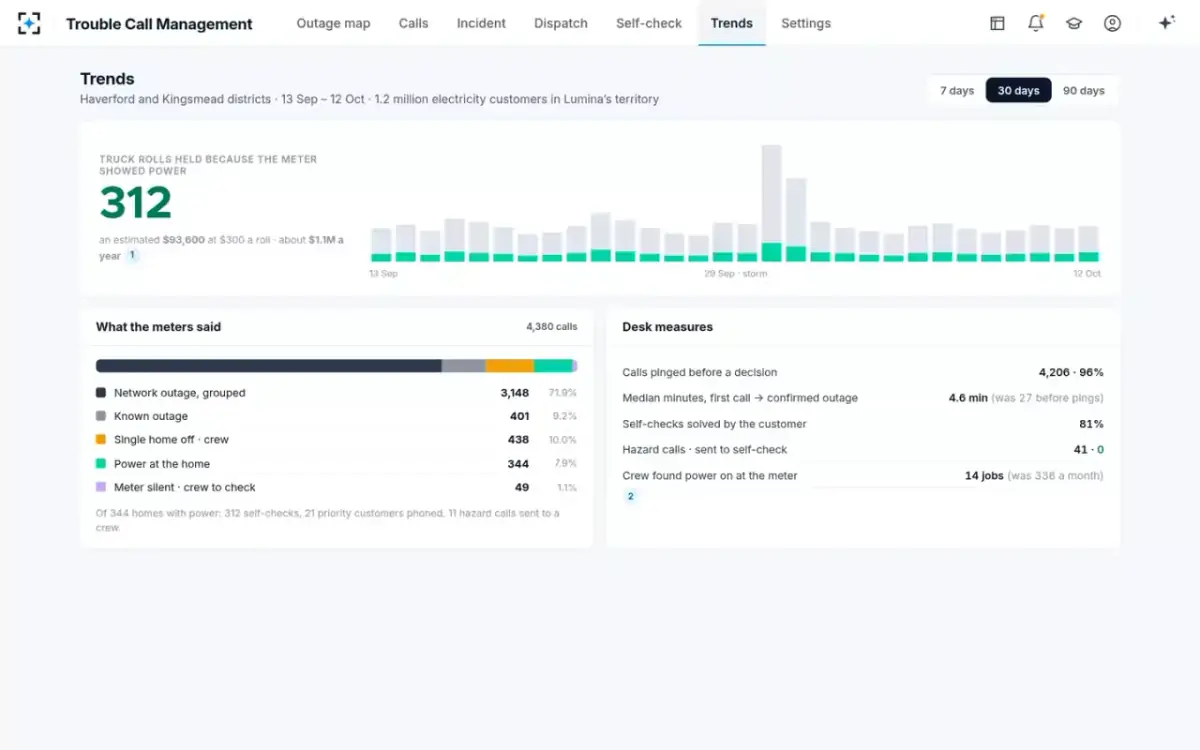Open the graduation cap training icon
This screenshot has height=750, width=1200.
tap(1074, 23)
